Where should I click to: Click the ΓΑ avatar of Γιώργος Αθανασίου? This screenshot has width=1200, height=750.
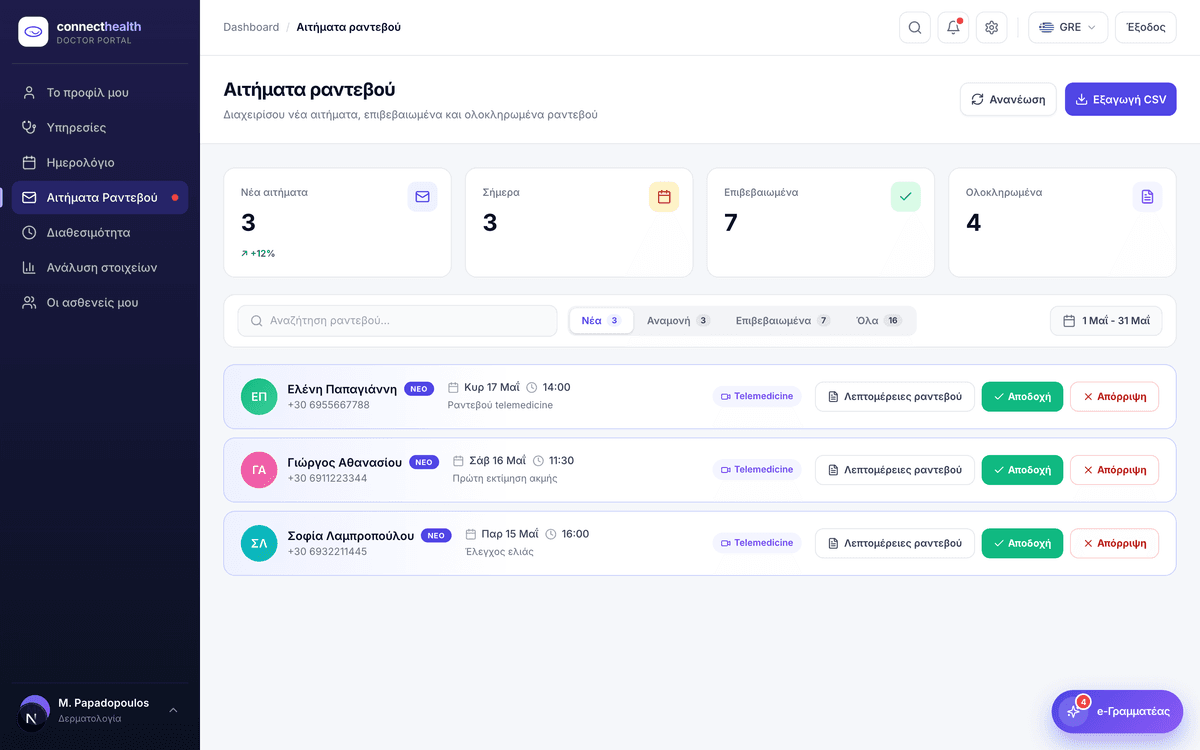pos(259,470)
